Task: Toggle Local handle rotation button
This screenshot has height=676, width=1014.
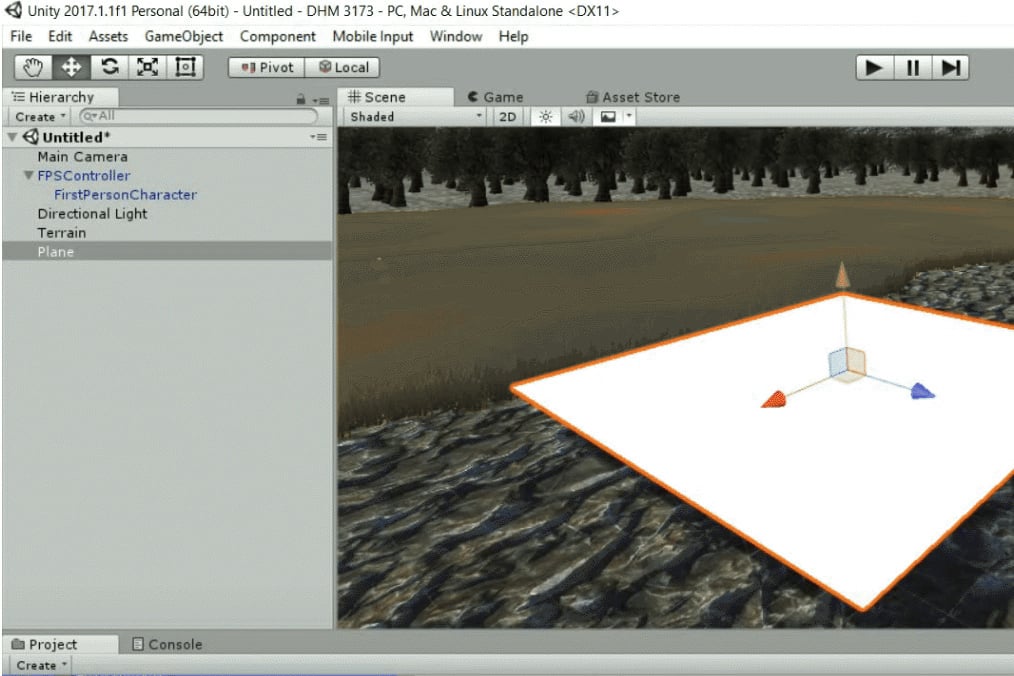Action: [x=343, y=67]
